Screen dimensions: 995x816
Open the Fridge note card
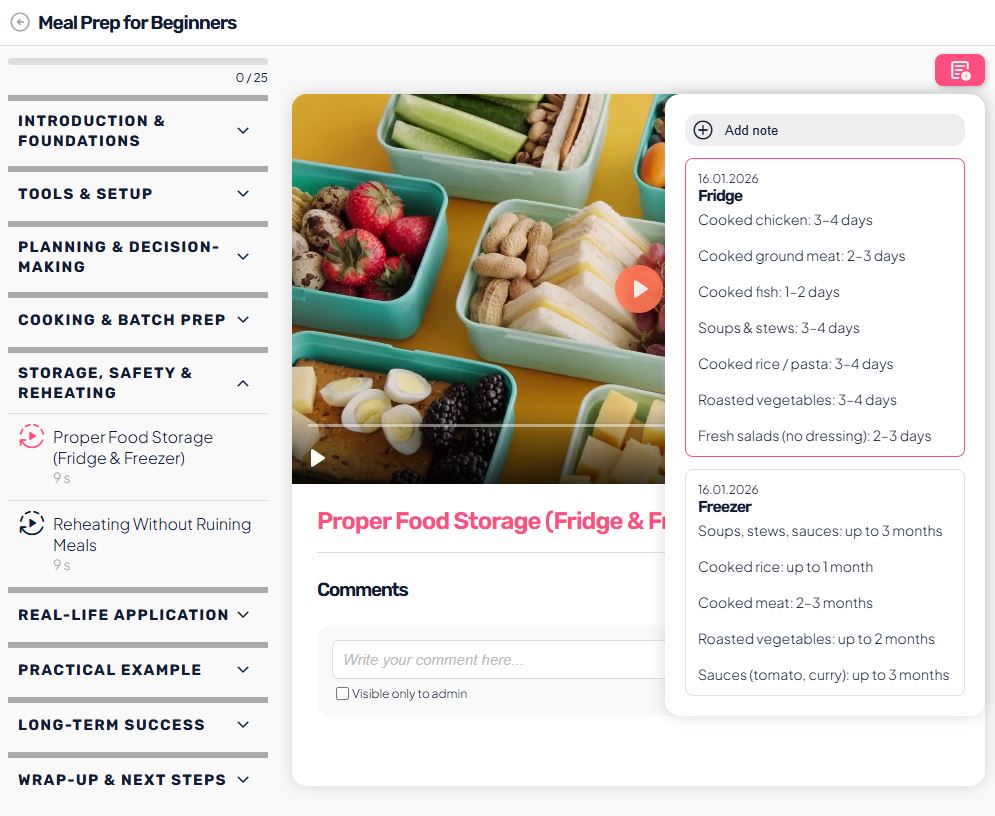tap(824, 307)
